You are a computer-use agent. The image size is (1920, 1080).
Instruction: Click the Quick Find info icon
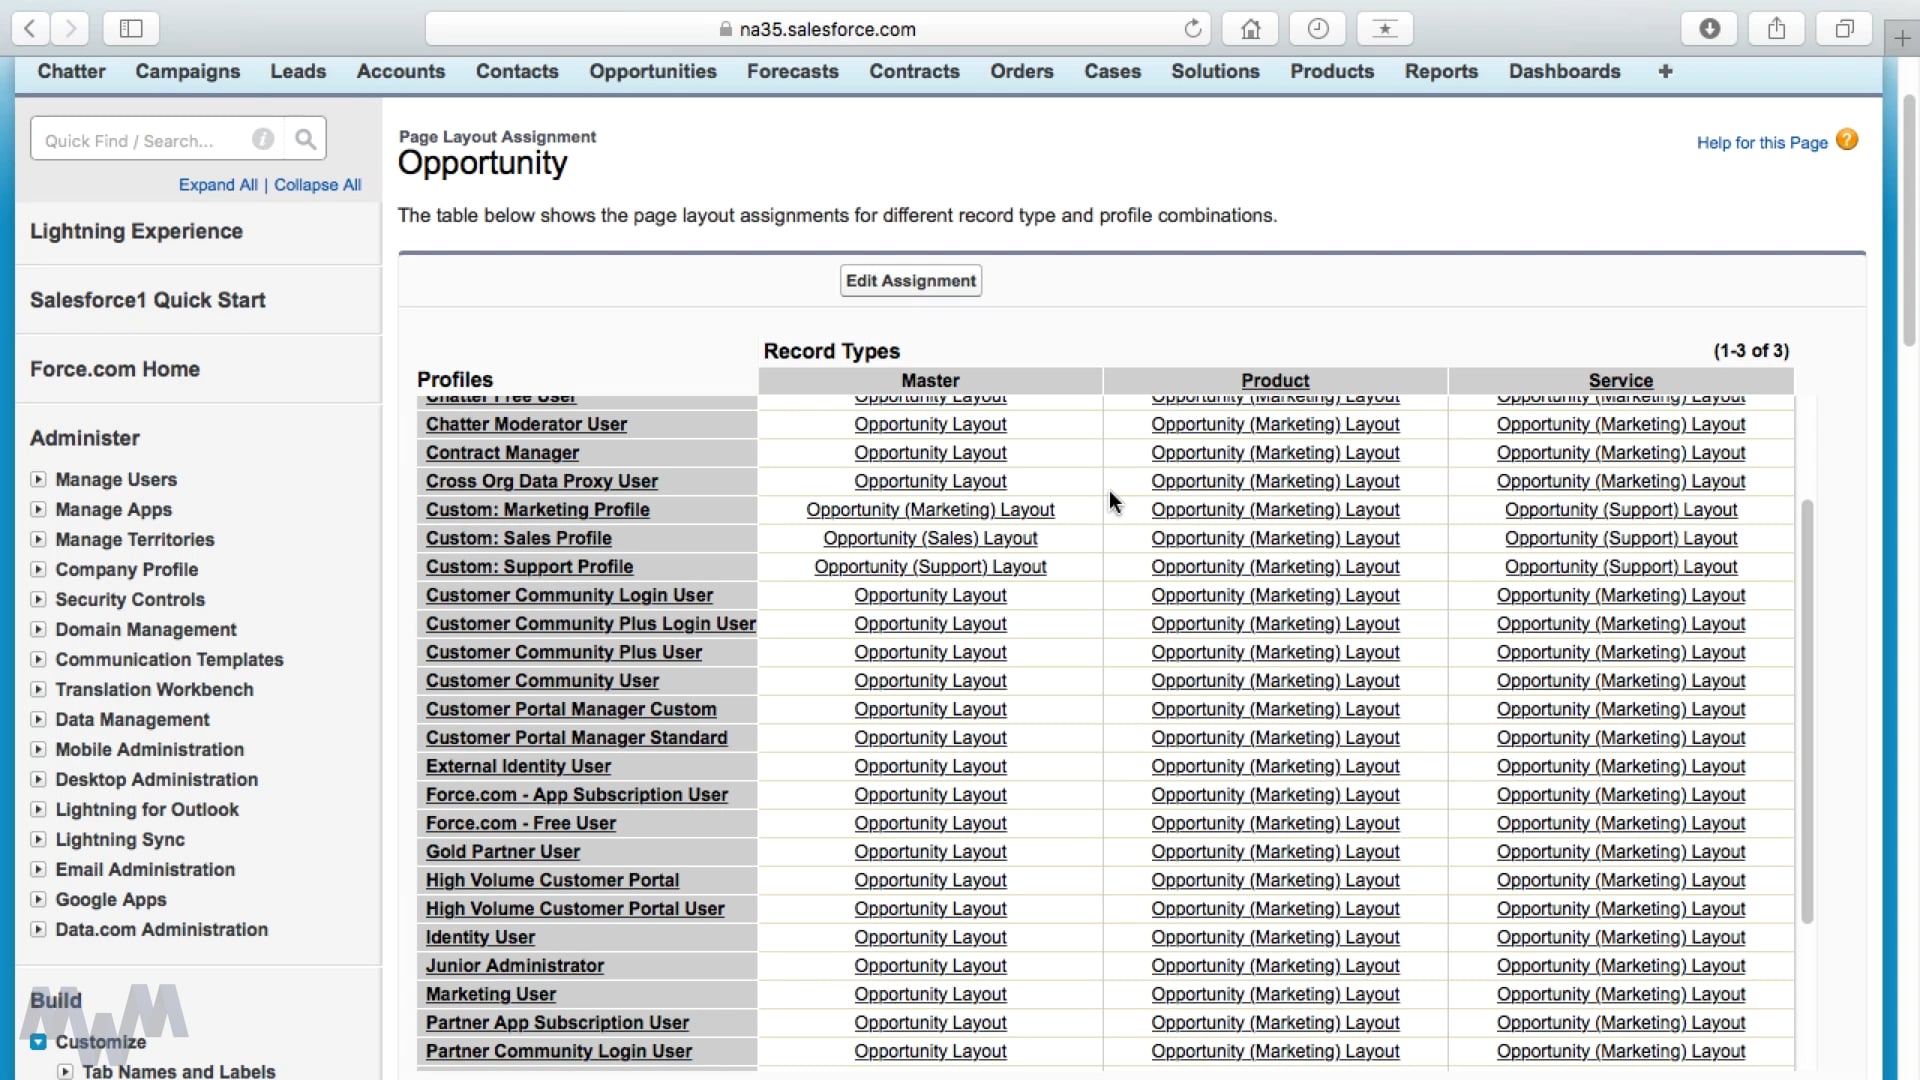[x=263, y=140]
